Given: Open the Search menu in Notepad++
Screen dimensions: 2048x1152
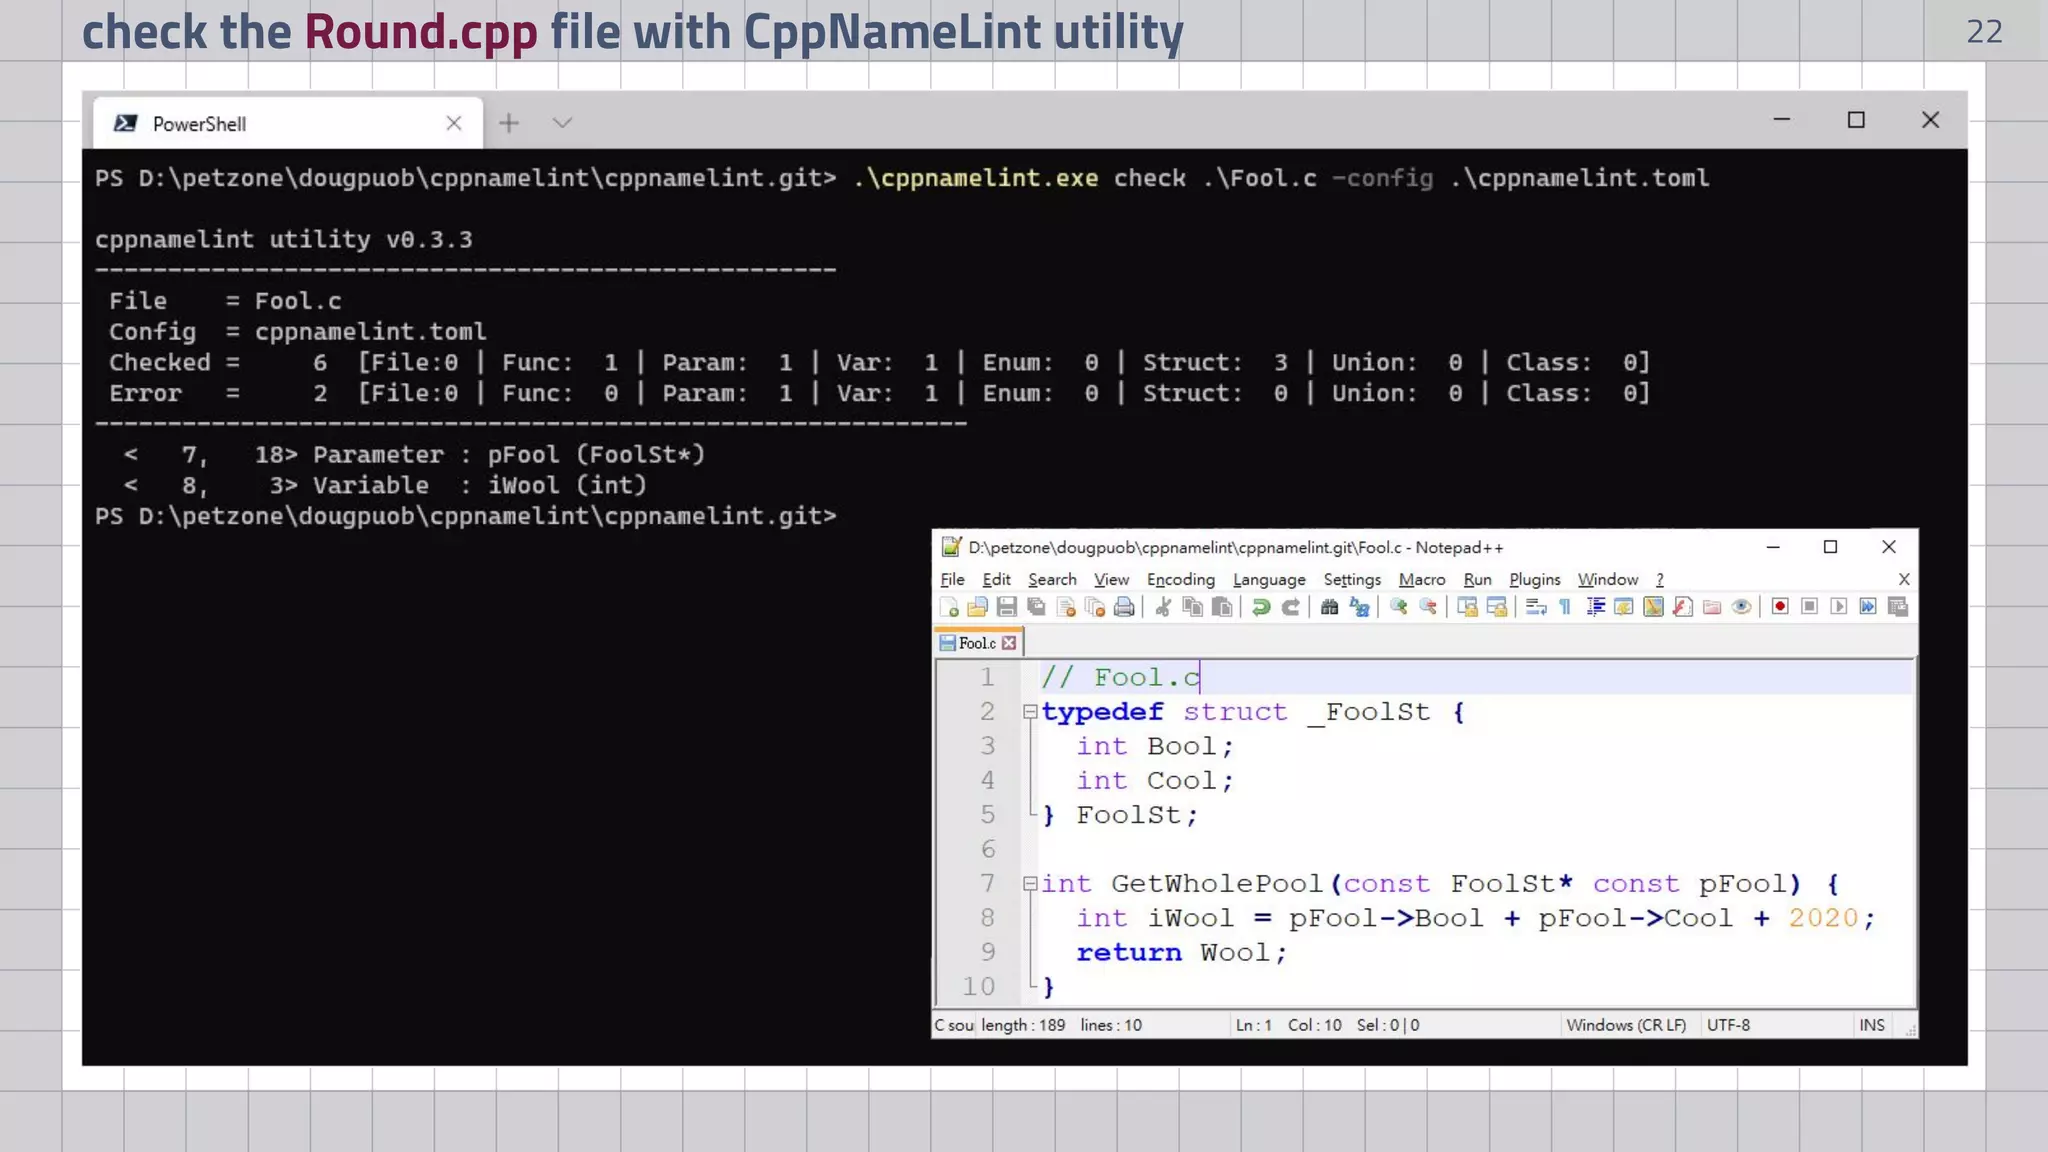Looking at the screenshot, I should pos(1052,580).
